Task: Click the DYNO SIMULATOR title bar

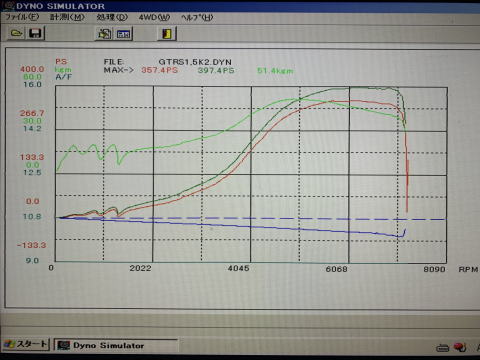Action: tap(240, 6)
